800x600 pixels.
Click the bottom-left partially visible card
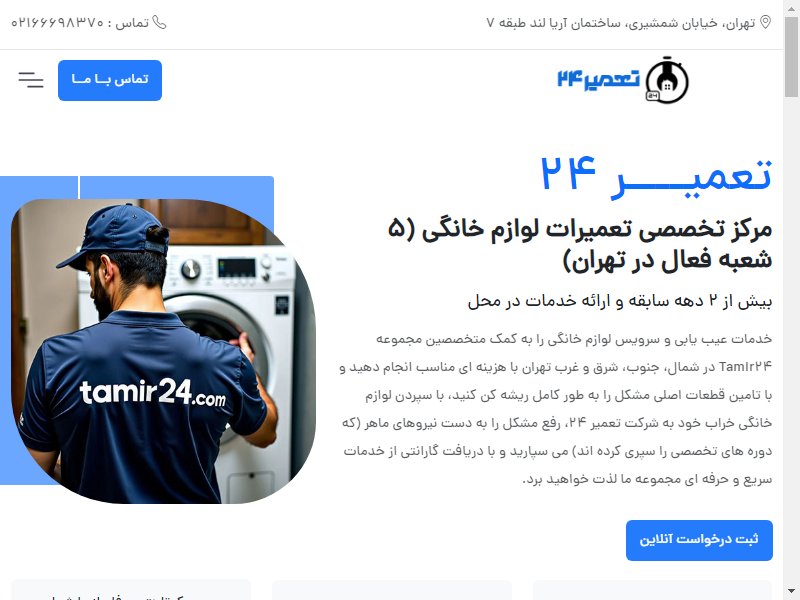pyautogui.click(x=131, y=590)
